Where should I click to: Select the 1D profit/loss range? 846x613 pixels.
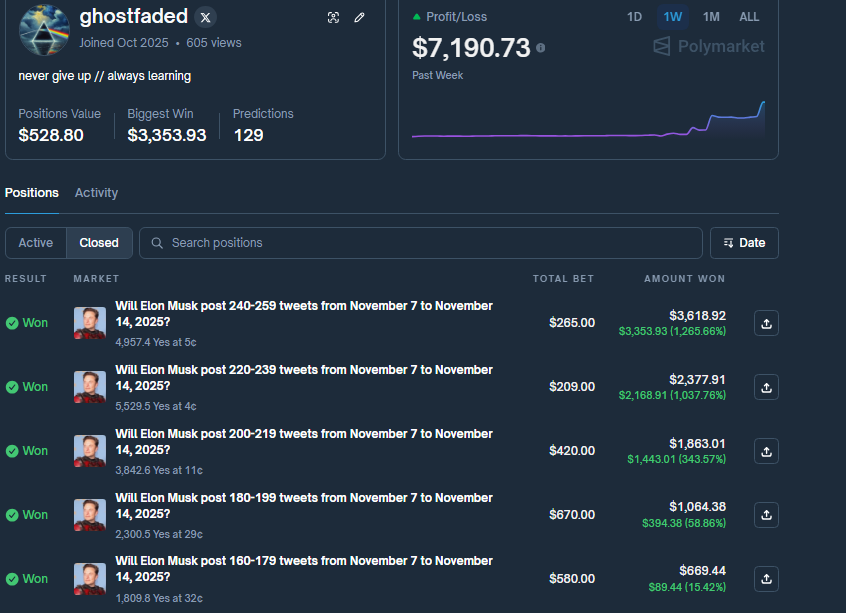[634, 17]
